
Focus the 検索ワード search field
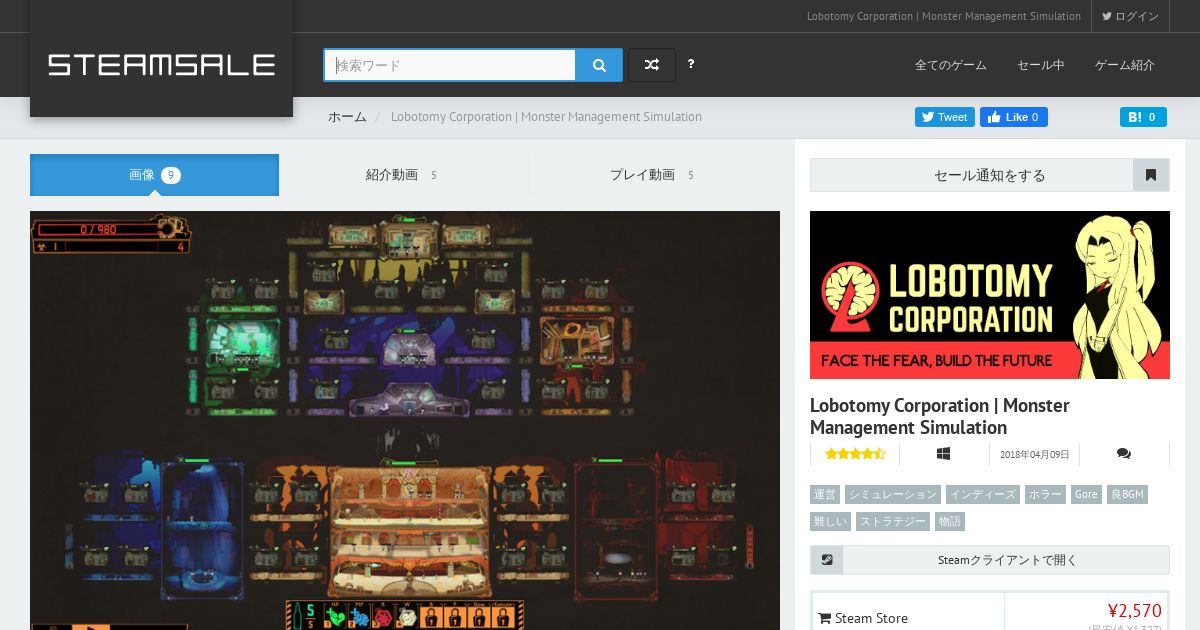[x=450, y=65]
